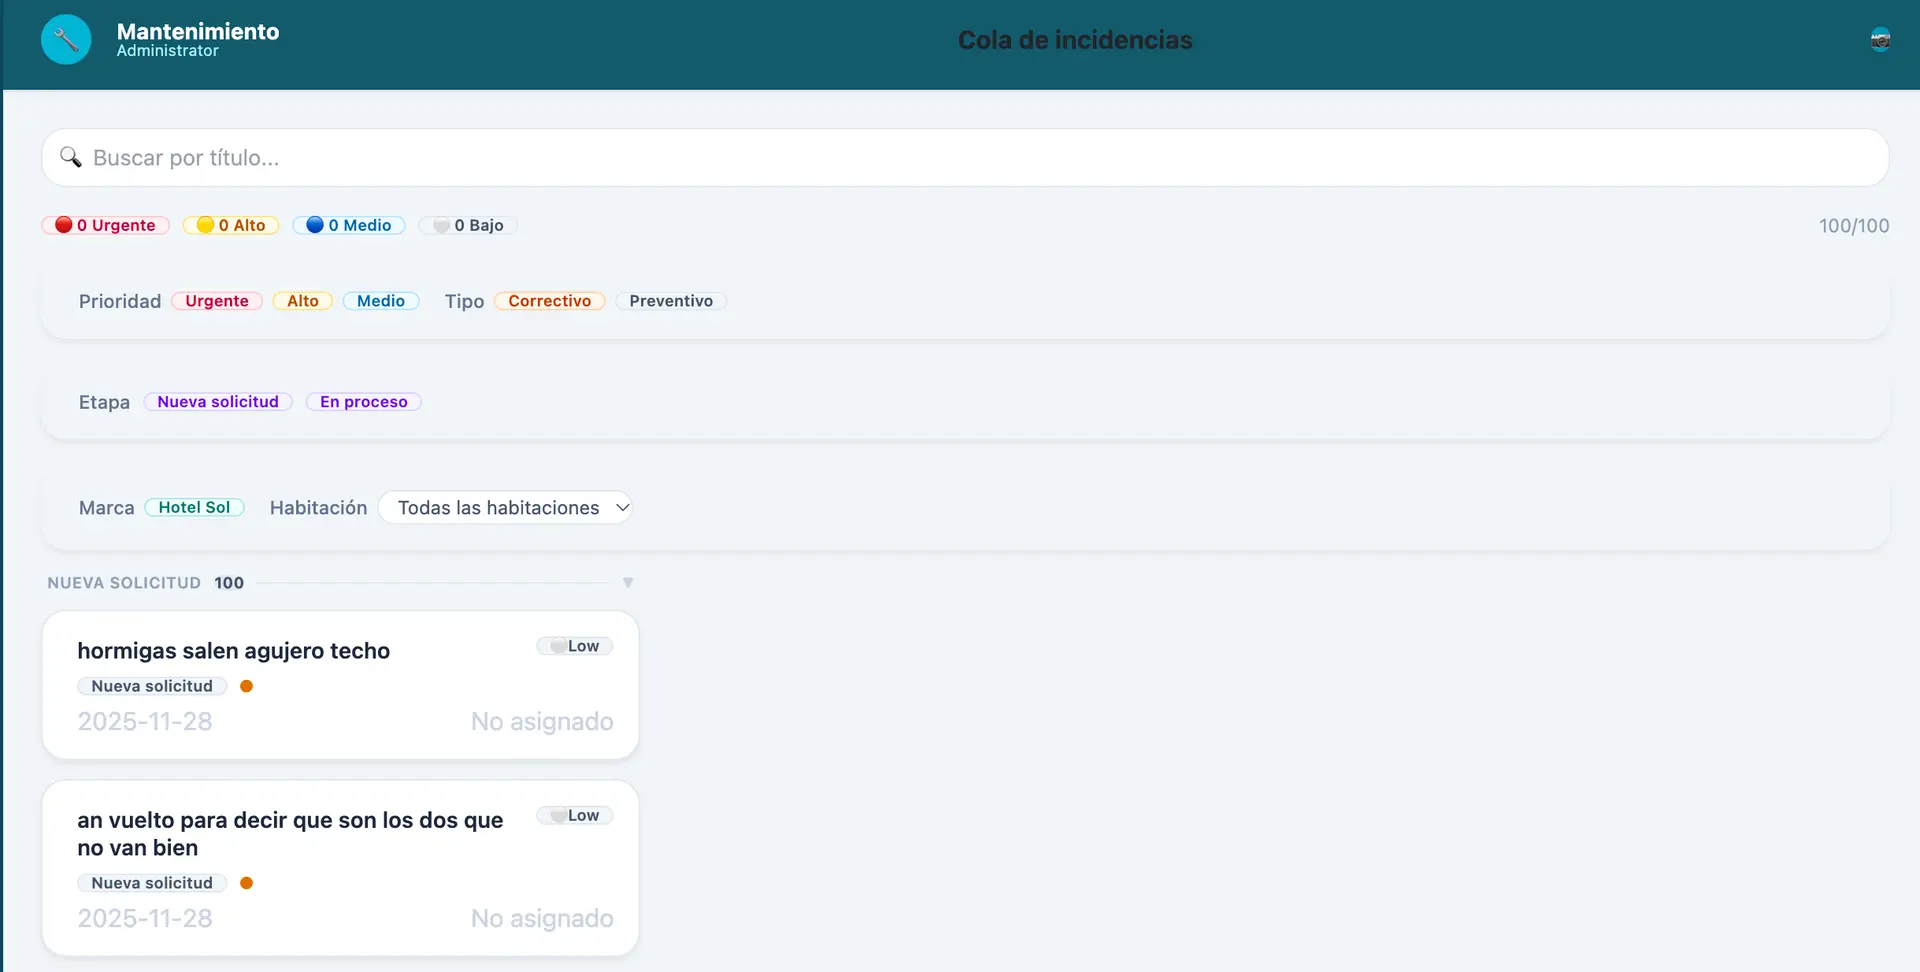1920x972 pixels.
Task: Click Nueva solicitud tag on 'an vuelto' card
Action: [152, 883]
